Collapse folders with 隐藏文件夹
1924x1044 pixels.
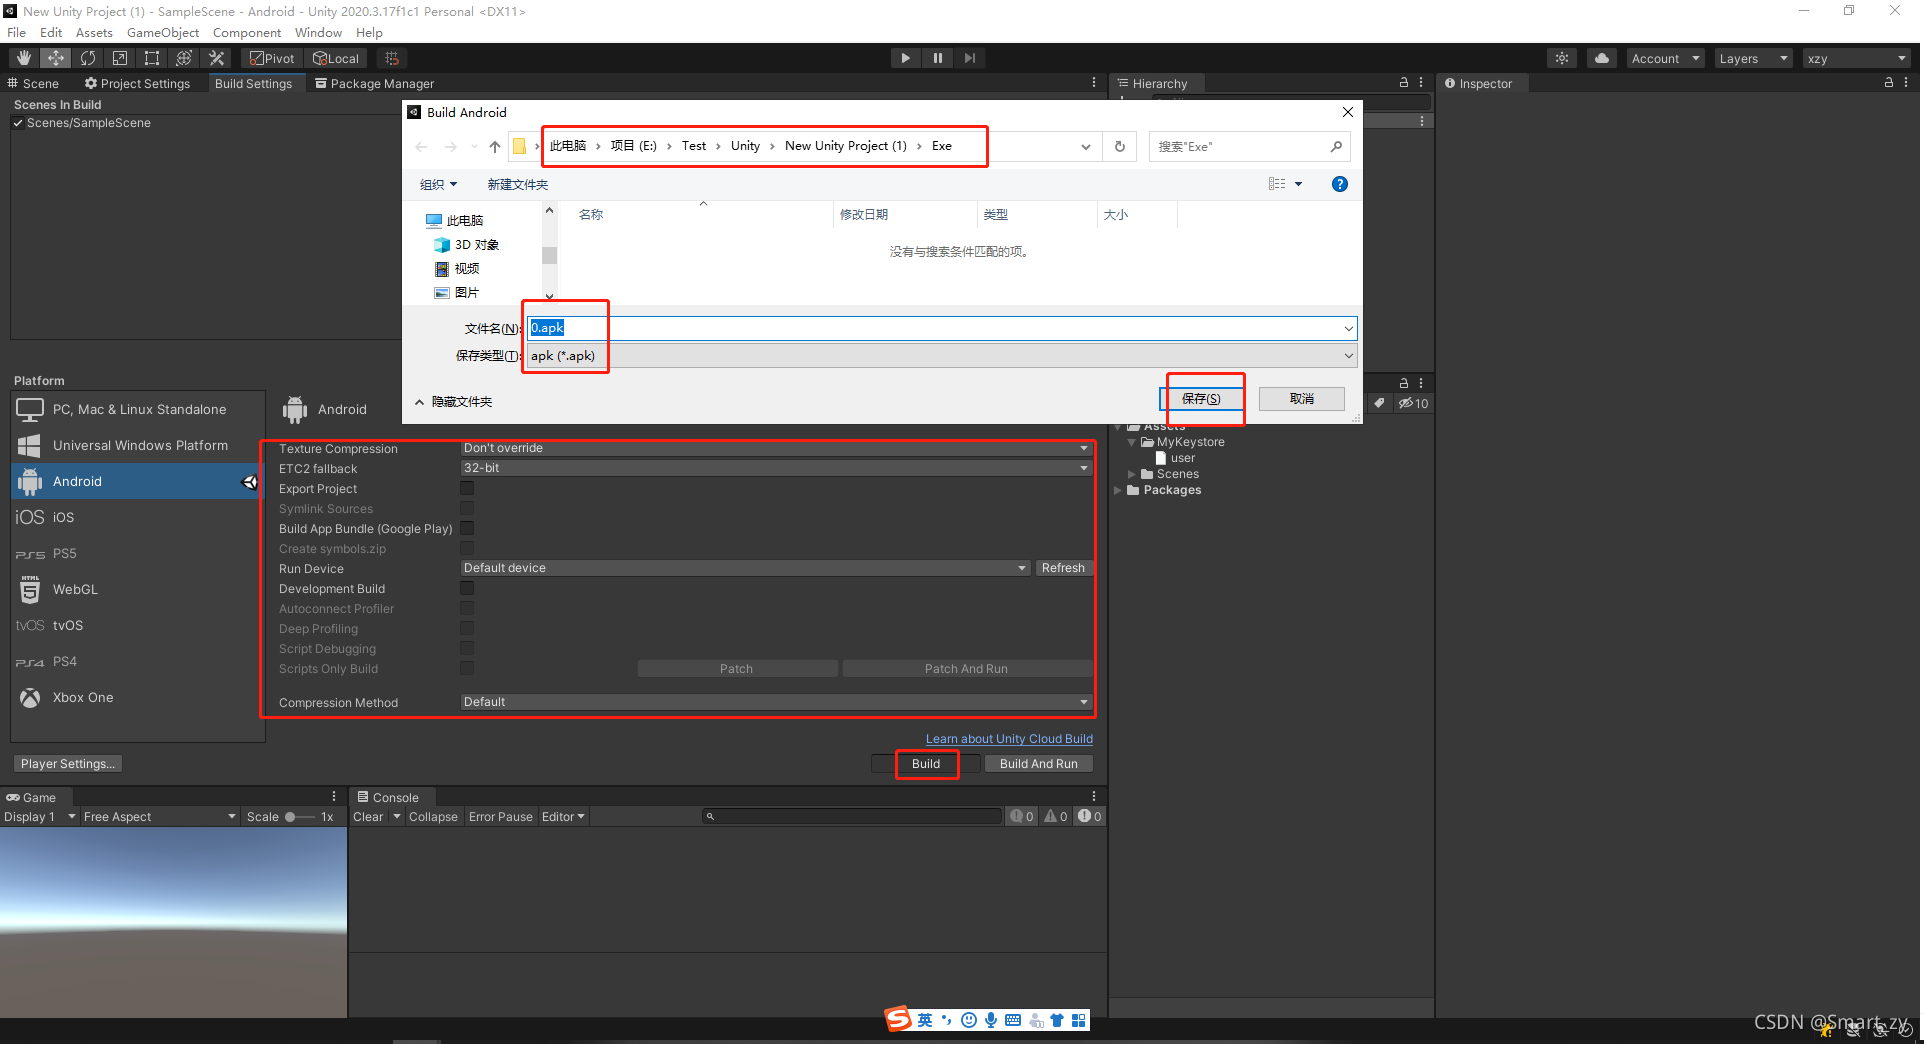pos(454,402)
